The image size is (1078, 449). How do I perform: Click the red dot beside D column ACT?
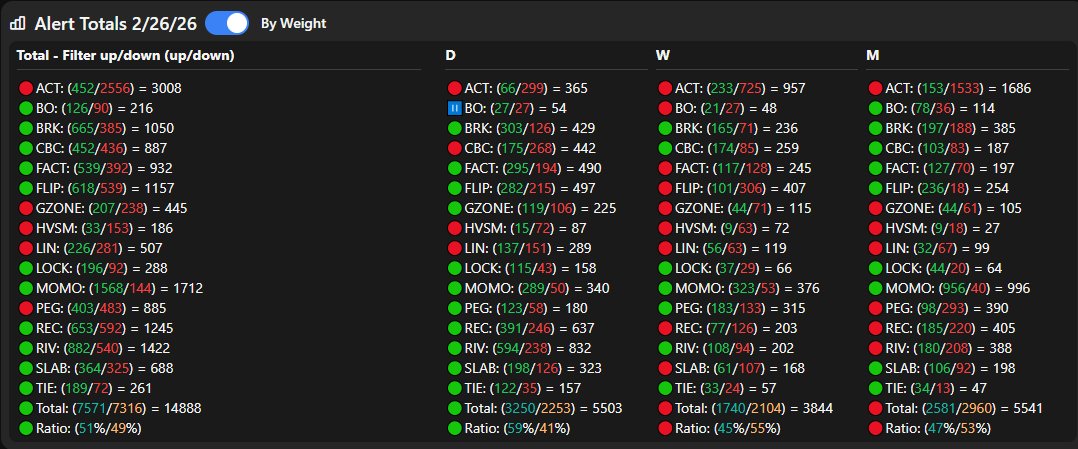coord(454,88)
